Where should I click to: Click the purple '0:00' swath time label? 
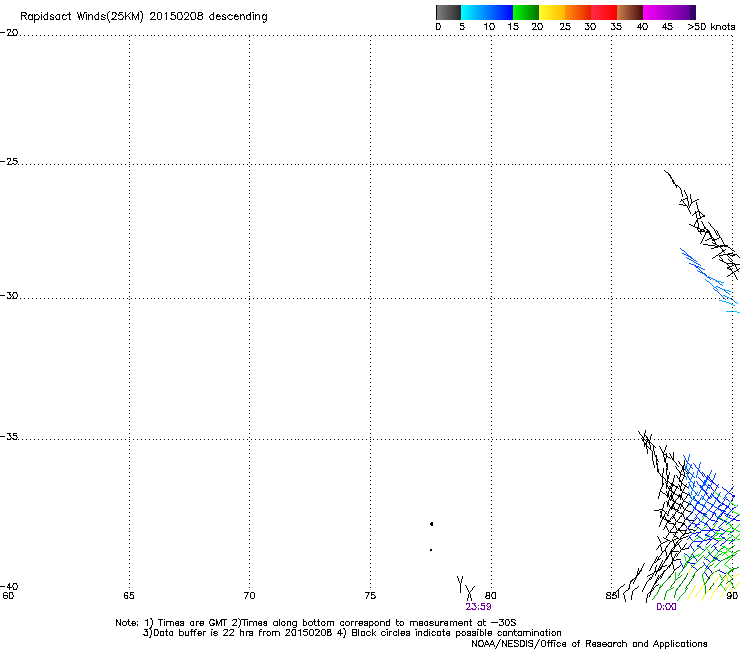[666, 607]
